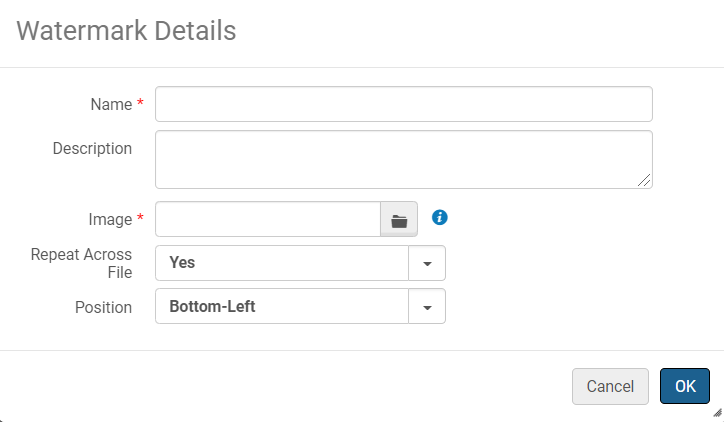
Task: Open the image file browser folder icon
Action: (x=399, y=220)
